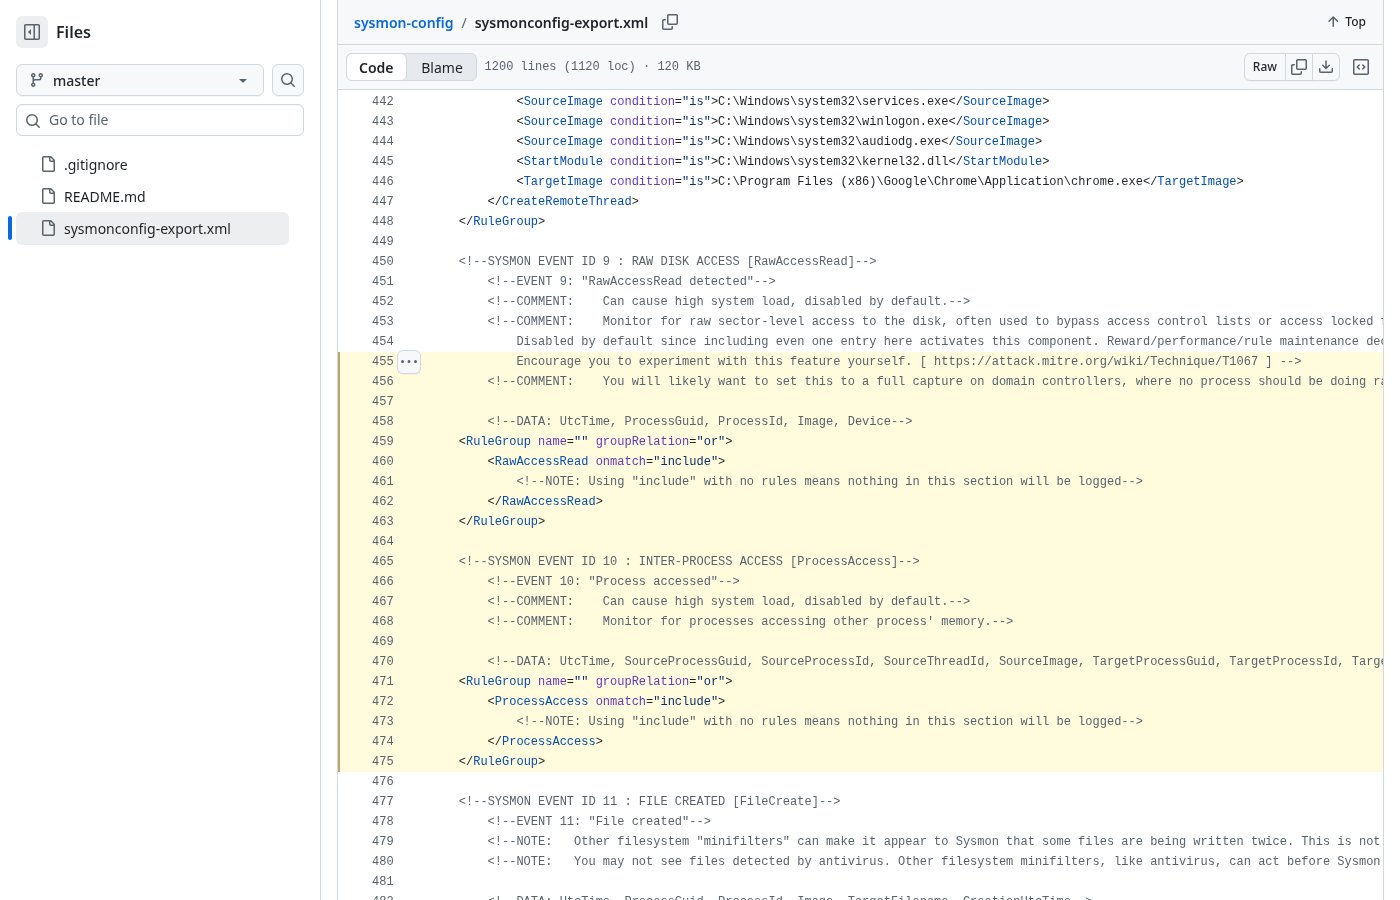The image size is (1400, 900).
Task: Switch to the Blame view tab
Action: pyautogui.click(x=442, y=67)
